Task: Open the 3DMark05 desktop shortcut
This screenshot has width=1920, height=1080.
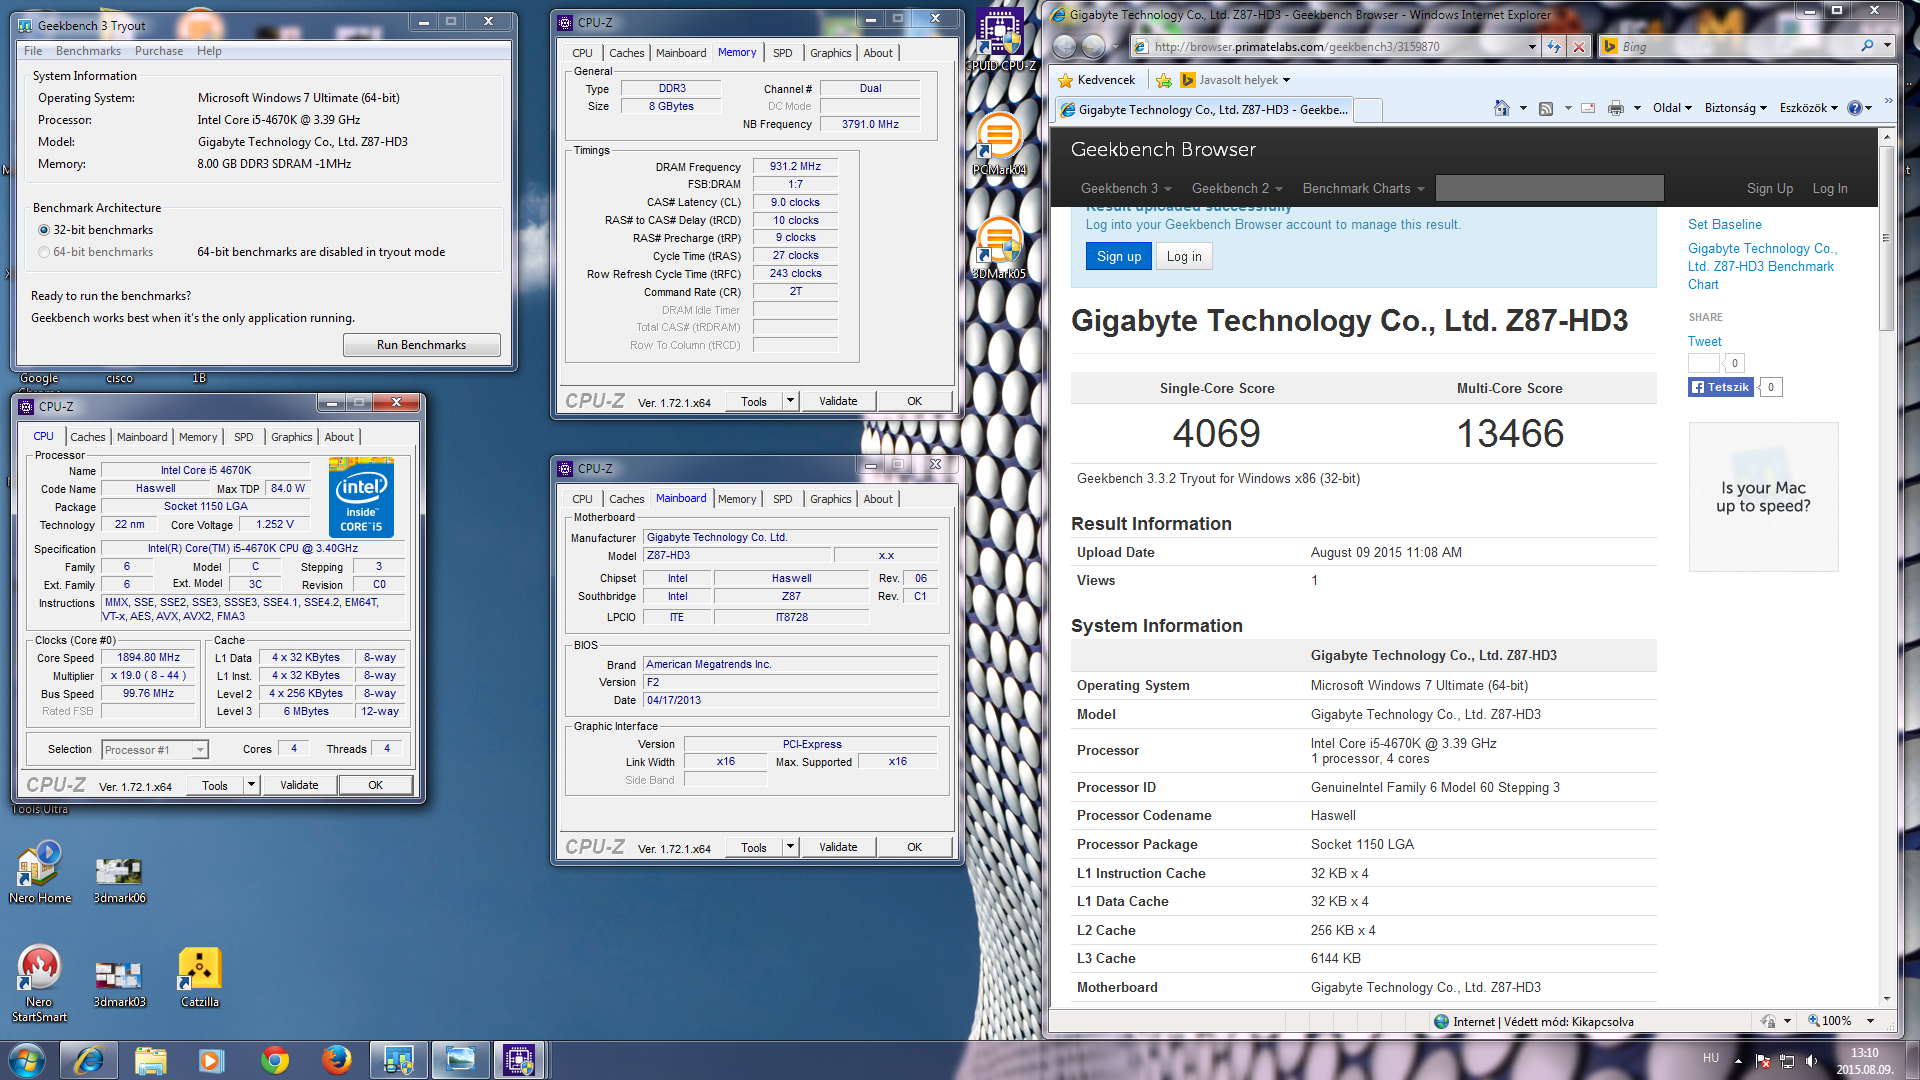Action: (999, 248)
